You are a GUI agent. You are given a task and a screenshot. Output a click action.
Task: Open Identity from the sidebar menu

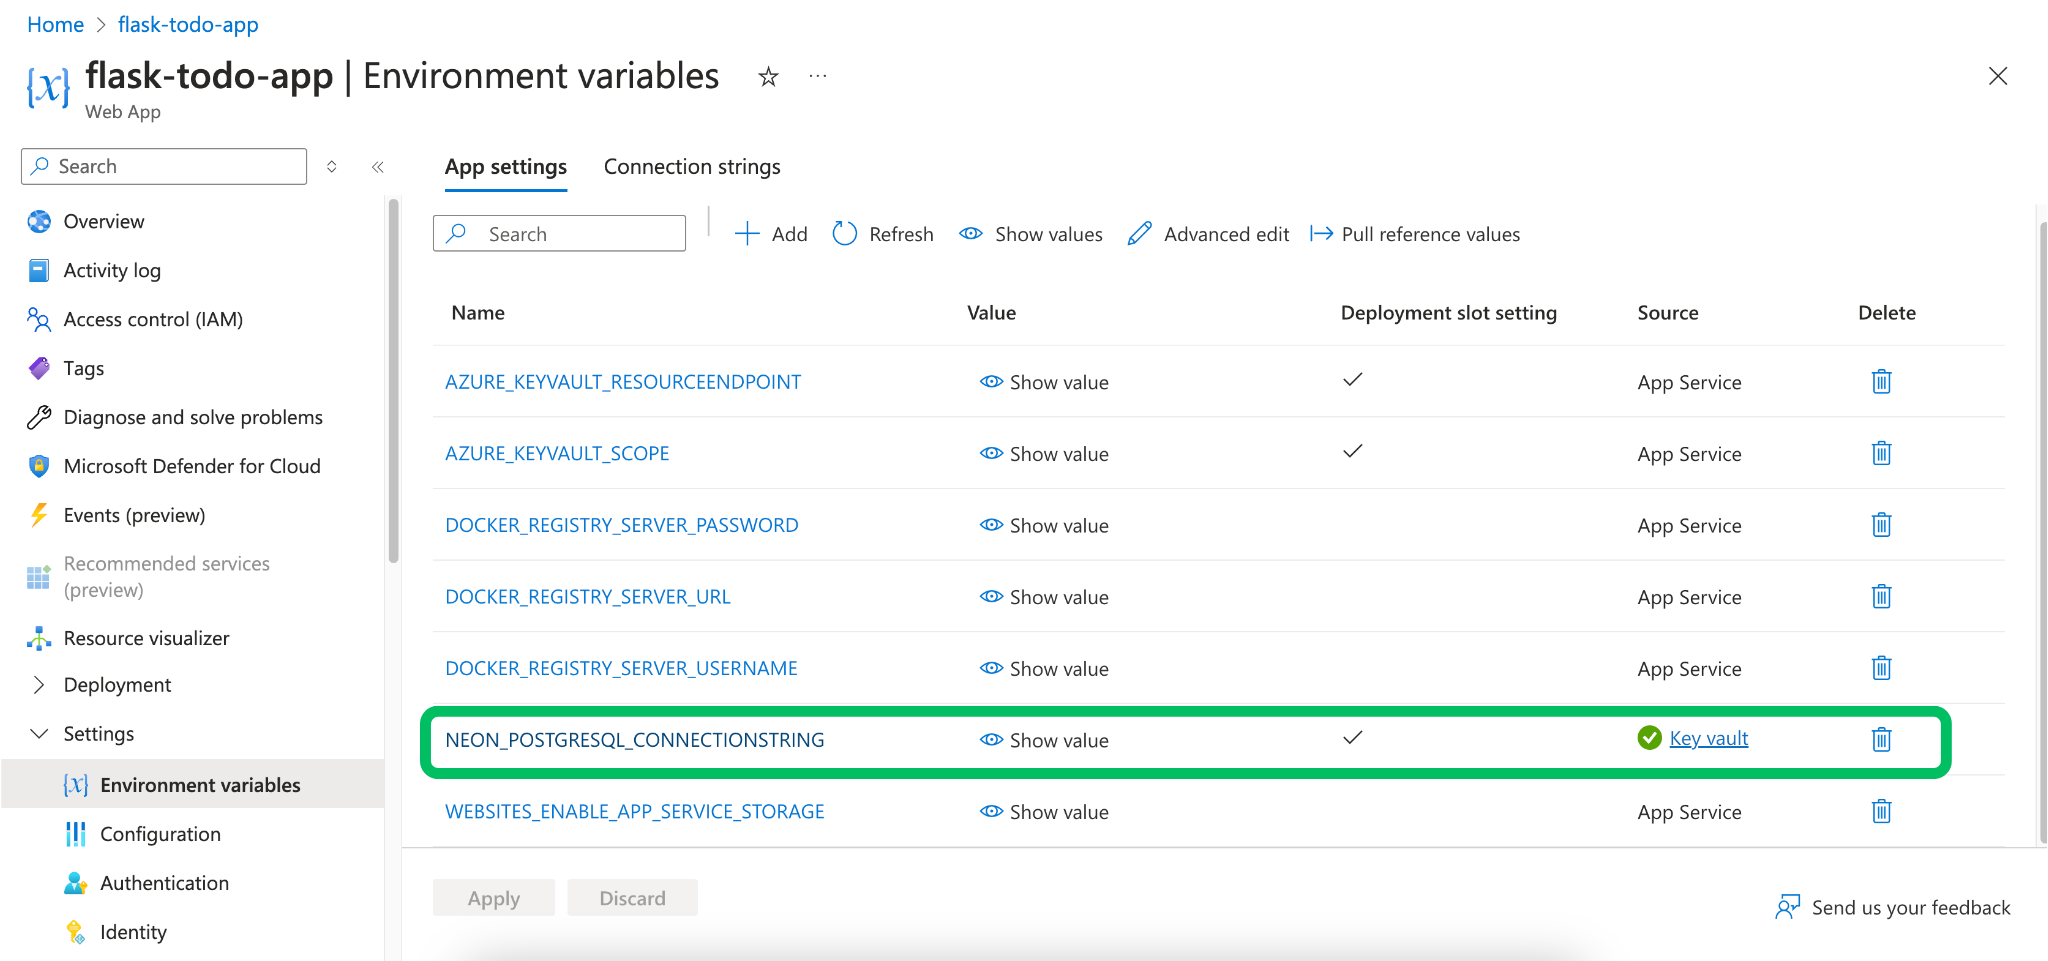click(133, 931)
